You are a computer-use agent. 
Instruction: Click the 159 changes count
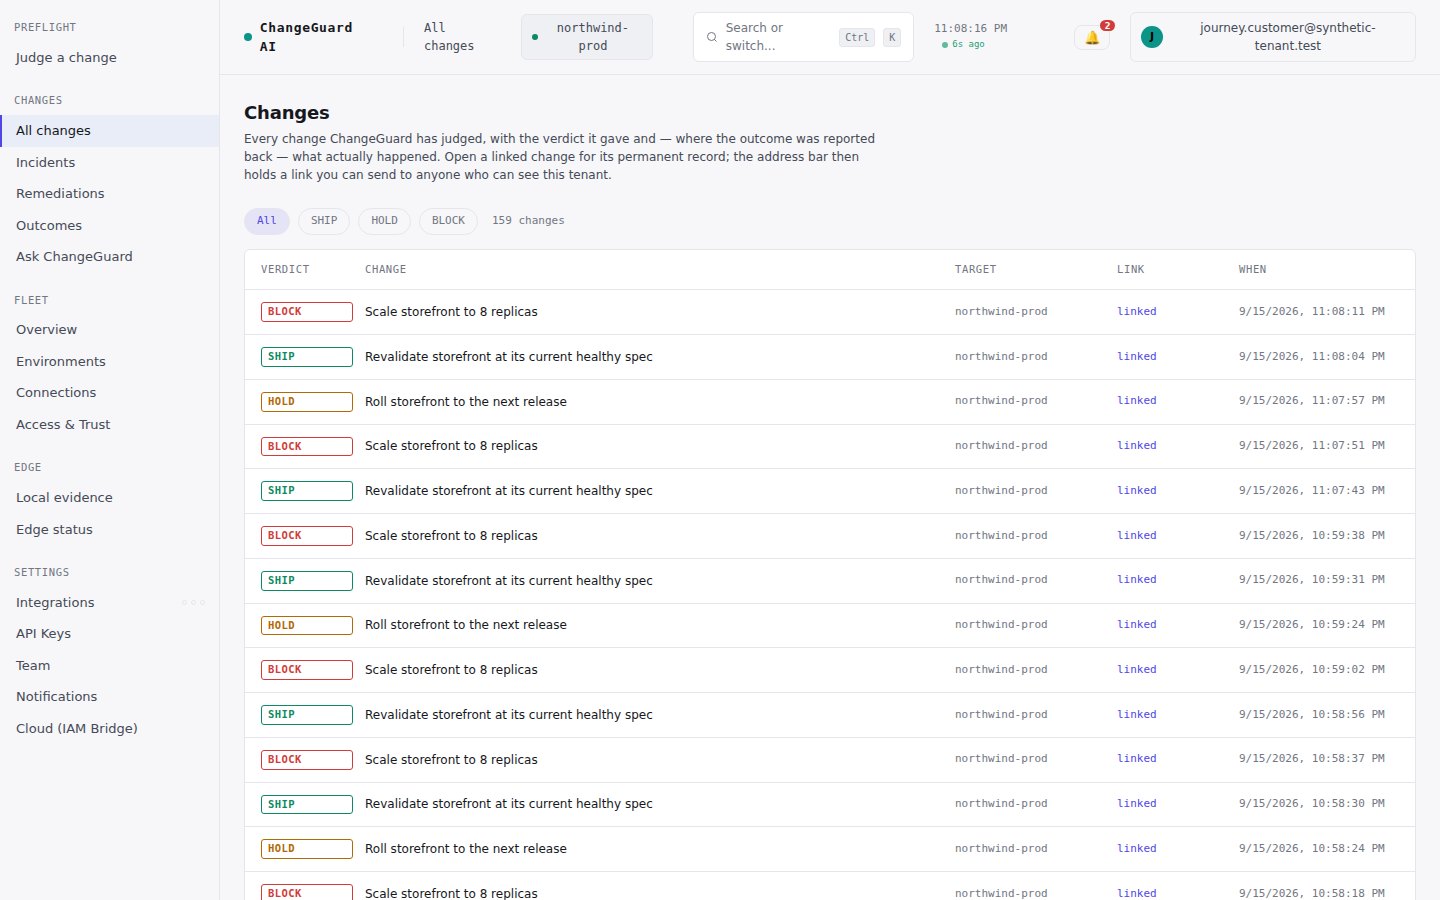[x=528, y=221]
